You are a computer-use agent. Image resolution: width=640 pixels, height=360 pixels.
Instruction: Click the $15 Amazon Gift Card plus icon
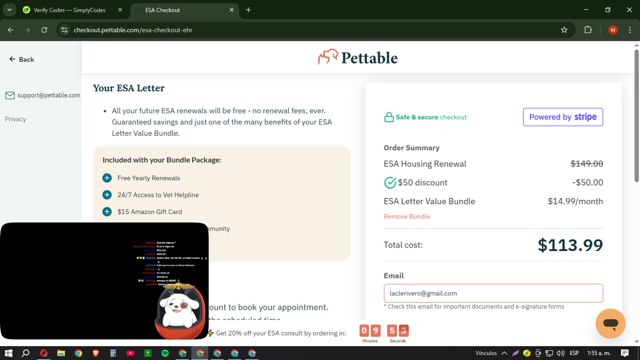click(x=107, y=211)
